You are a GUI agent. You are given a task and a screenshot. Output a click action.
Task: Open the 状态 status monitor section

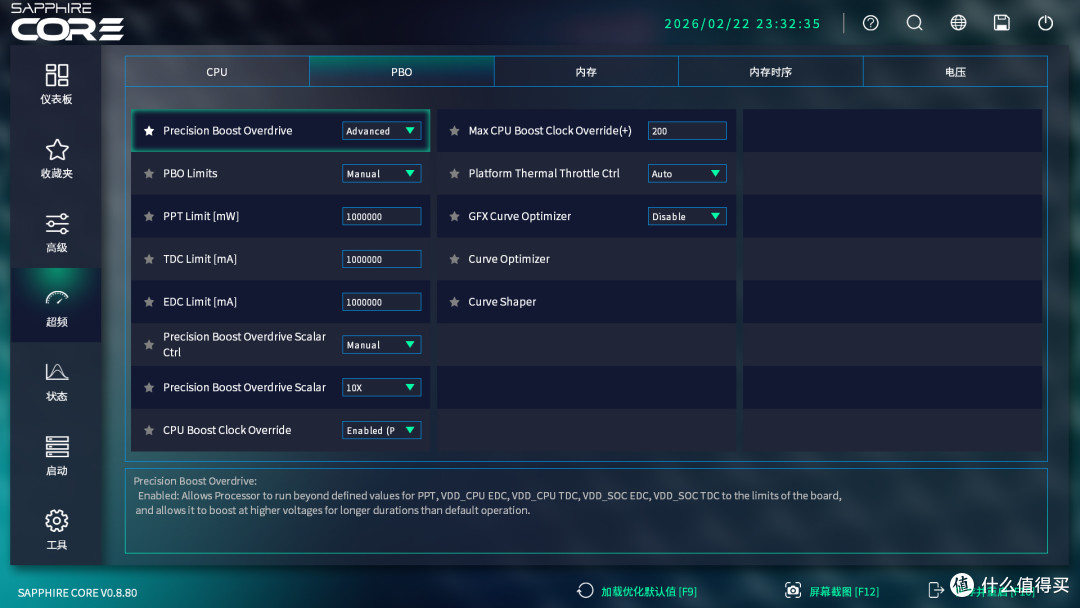tap(56, 381)
